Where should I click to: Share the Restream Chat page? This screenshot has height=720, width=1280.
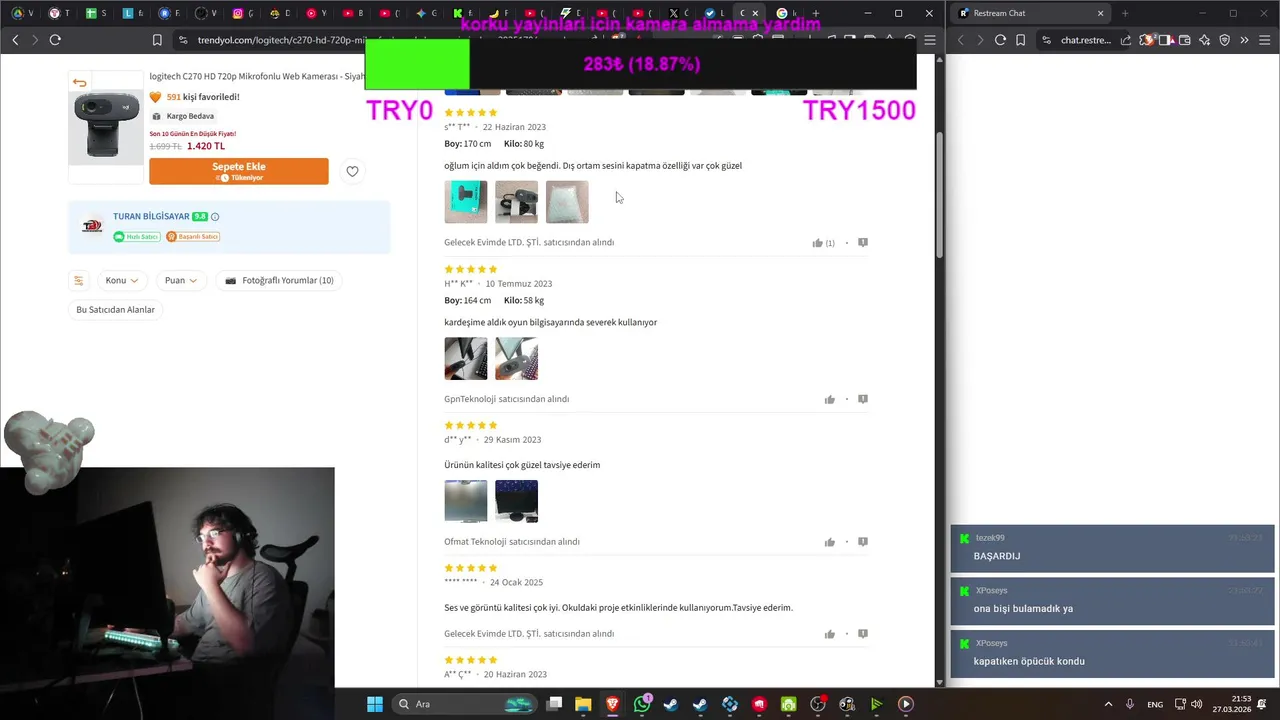click(1126, 40)
